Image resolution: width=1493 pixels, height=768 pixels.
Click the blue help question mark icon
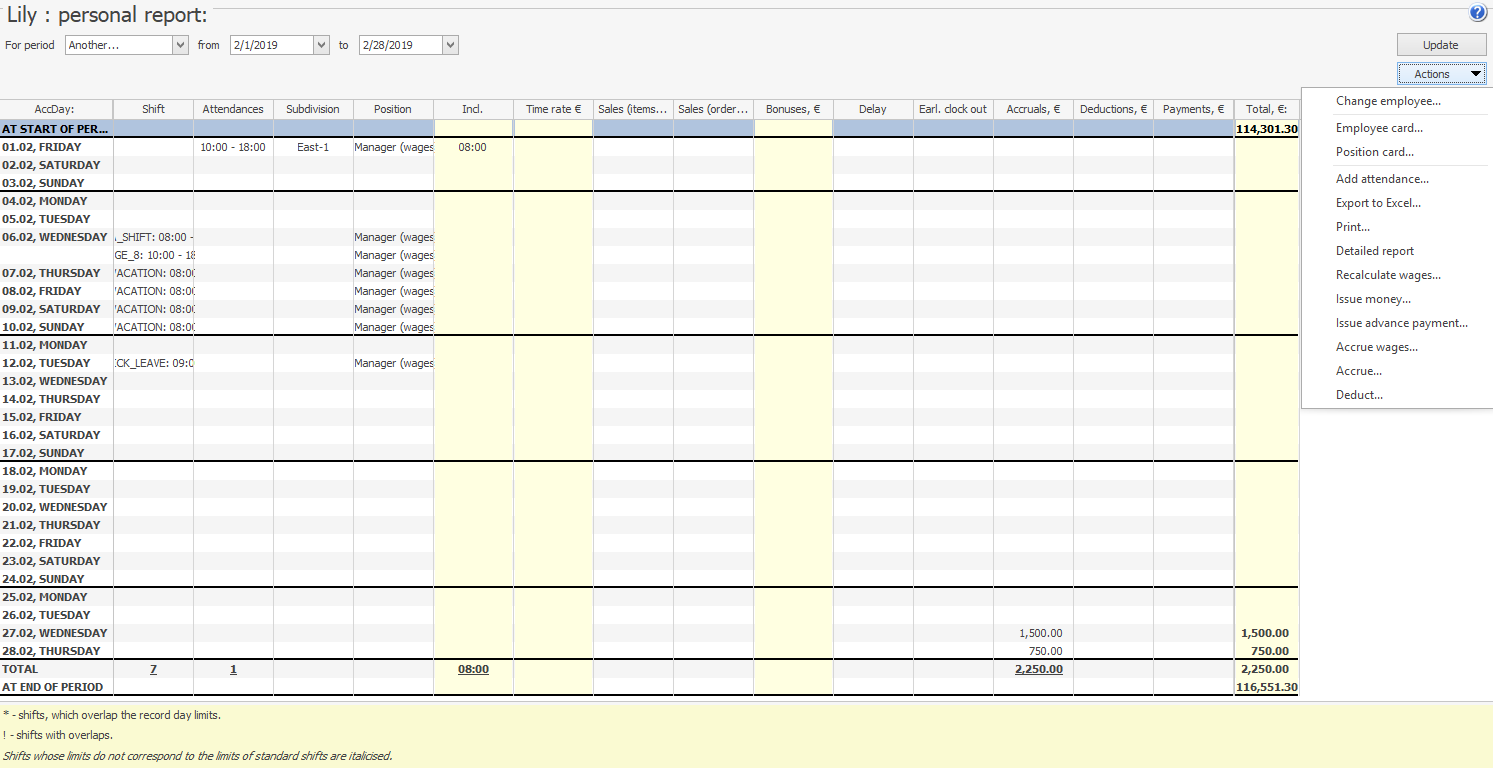pyautogui.click(x=1477, y=13)
